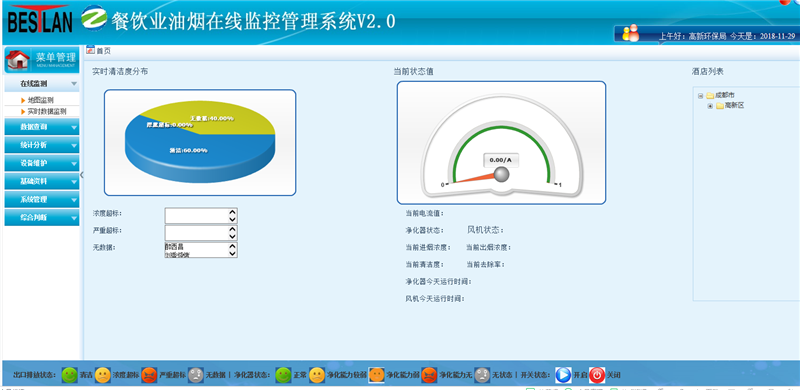Viewport: 800px width, 390px height.
Task: Click the yellow 浓度超标 face icon
Action: point(103,375)
